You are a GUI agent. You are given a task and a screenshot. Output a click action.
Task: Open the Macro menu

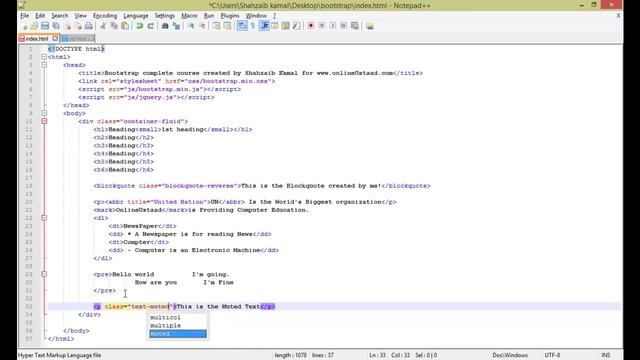point(189,16)
